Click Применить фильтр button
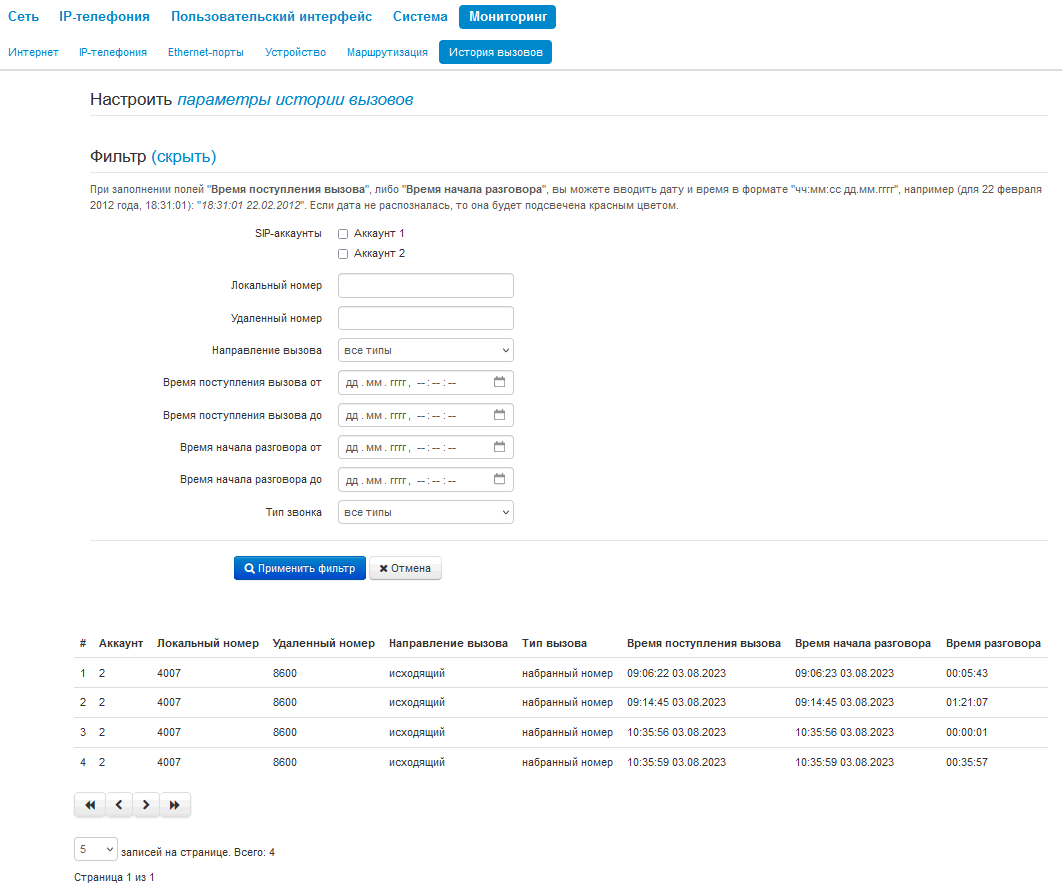1062x895 pixels. 299,568
